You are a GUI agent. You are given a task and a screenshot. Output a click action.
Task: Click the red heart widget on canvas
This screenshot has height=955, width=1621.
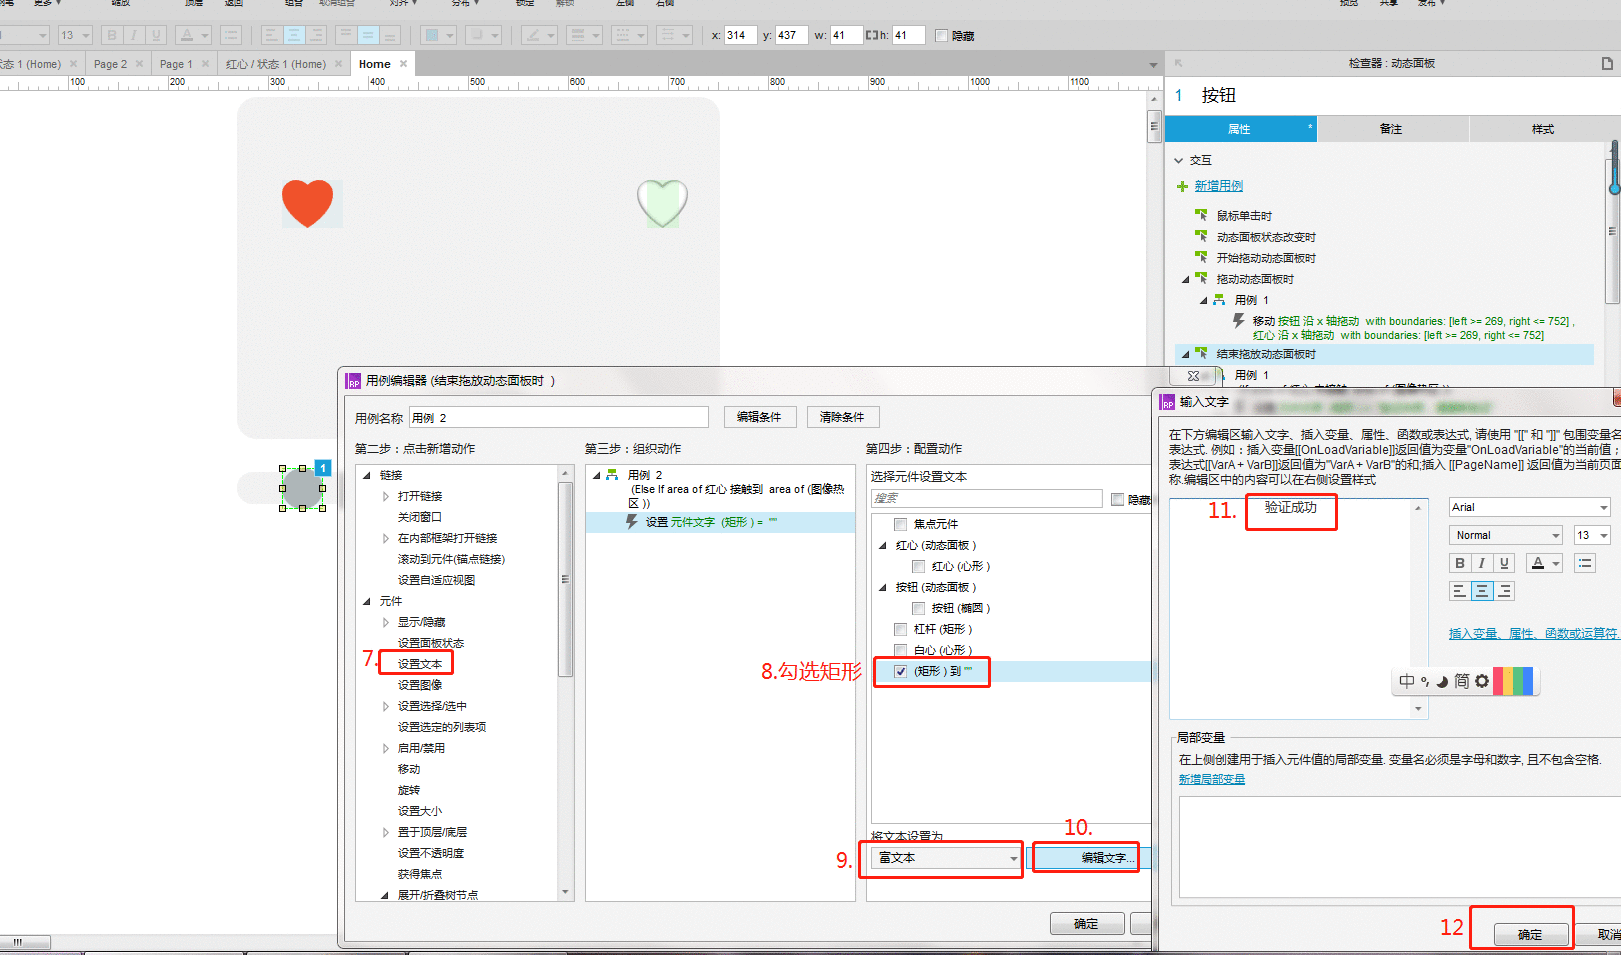click(307, 203)
